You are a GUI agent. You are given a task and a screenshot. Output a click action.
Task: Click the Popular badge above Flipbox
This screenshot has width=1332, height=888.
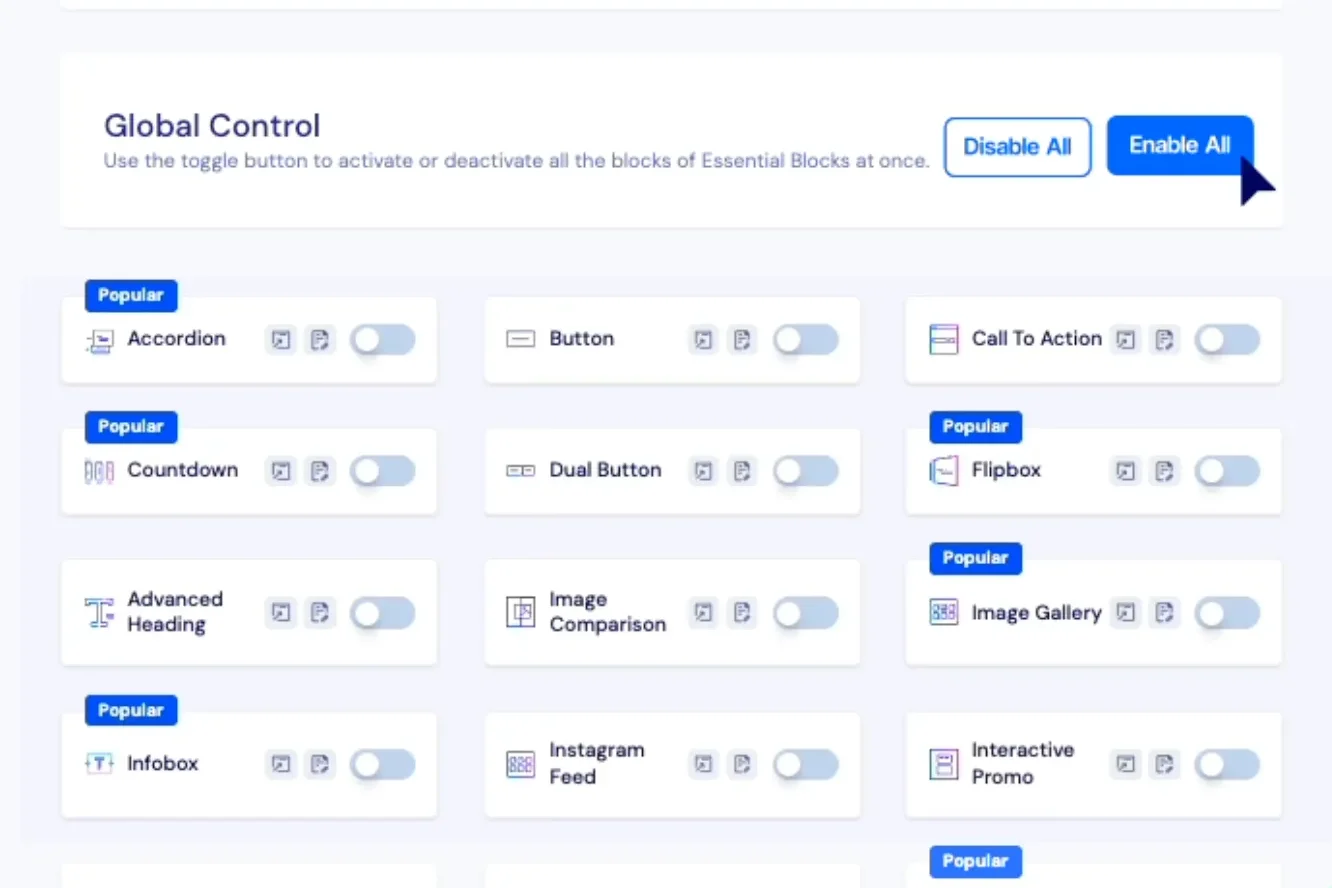point(975,427)
